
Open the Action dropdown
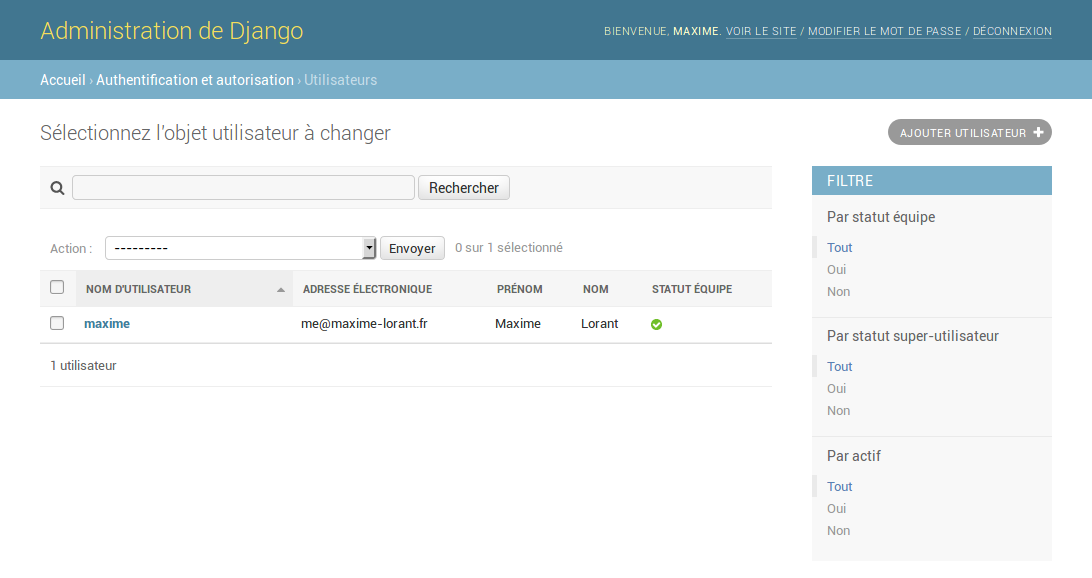[x=240, y=248]
